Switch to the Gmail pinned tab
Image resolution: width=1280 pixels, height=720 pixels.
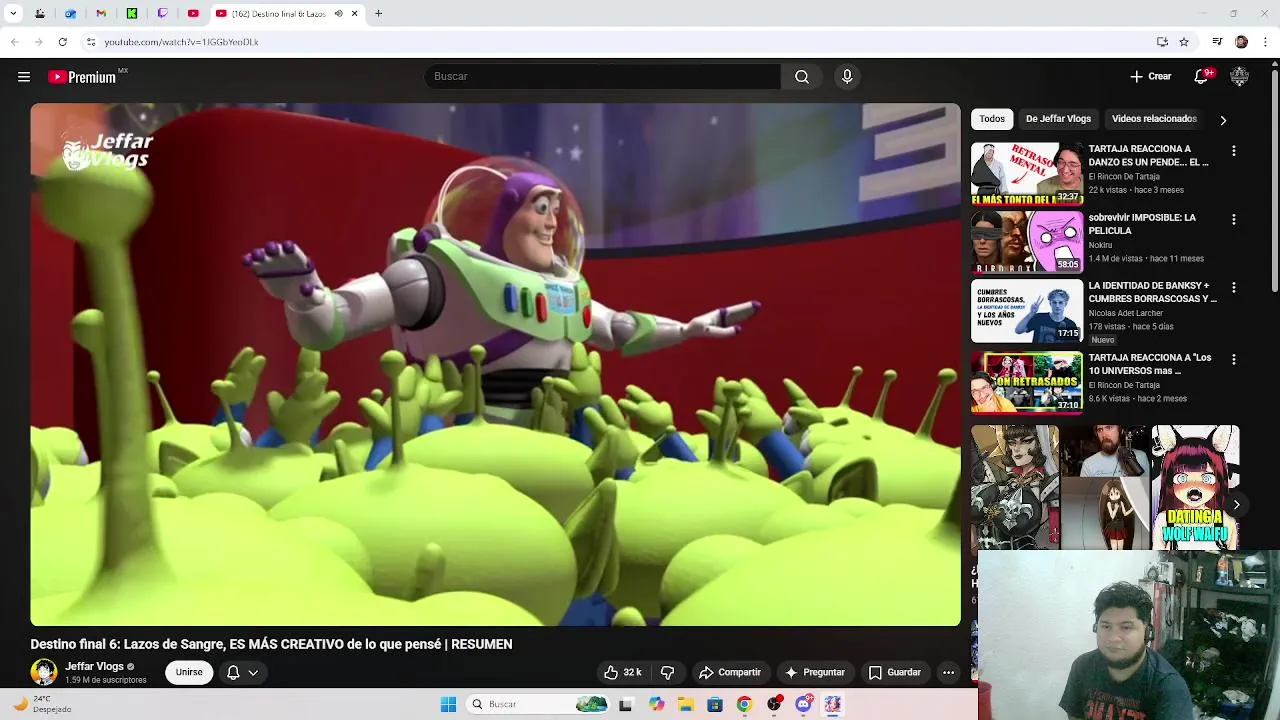[101, 14]
